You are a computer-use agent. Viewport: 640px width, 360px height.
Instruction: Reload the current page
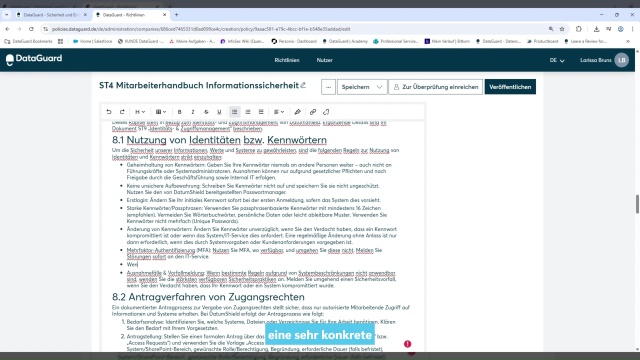(31, 29)
